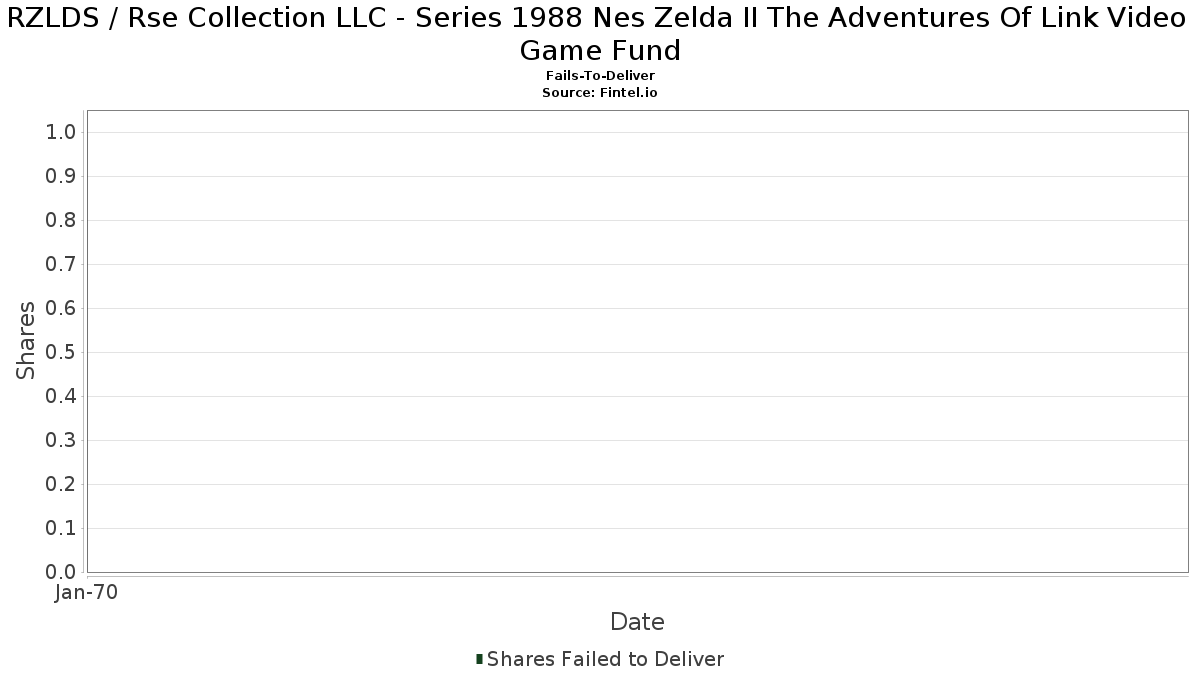1200x675 pixels.
Task: Click the 1.0 y-axis tick label
Action: tap(62, 133)
